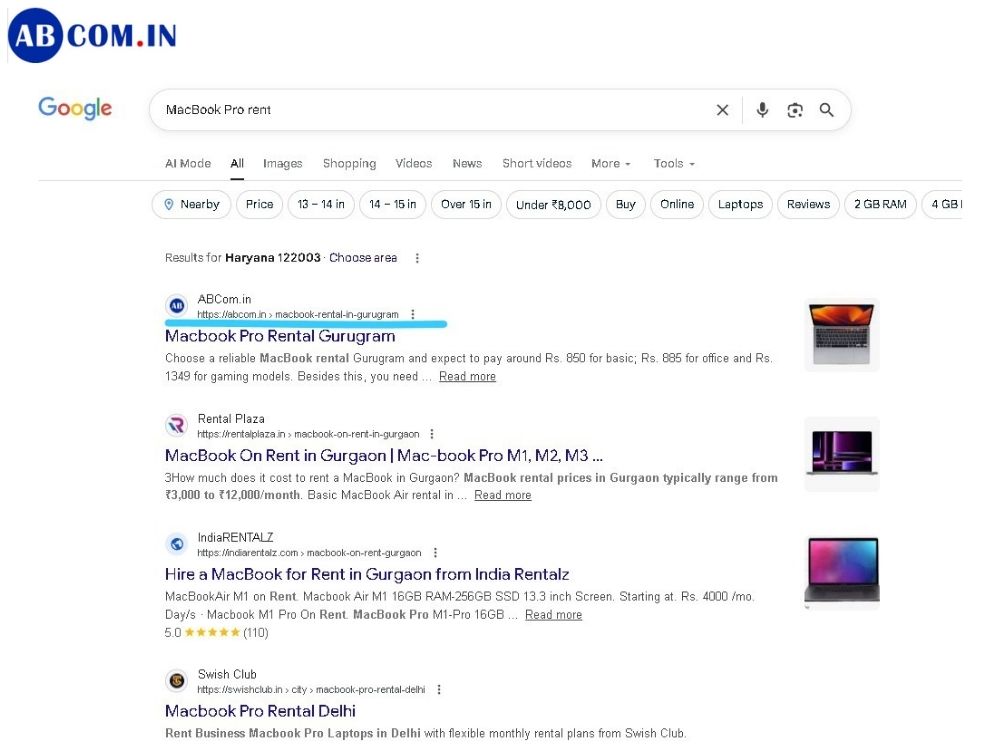1000x750 pixels.
Task: Click the magnifying glass search icon
Action: [x=826, y=110]
